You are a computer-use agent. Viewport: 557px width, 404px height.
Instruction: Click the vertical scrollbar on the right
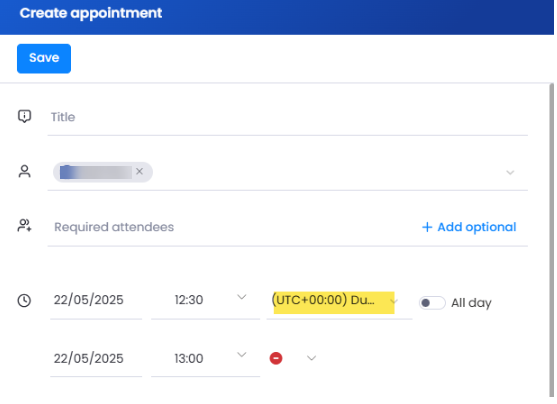click(x=551, y=240)
